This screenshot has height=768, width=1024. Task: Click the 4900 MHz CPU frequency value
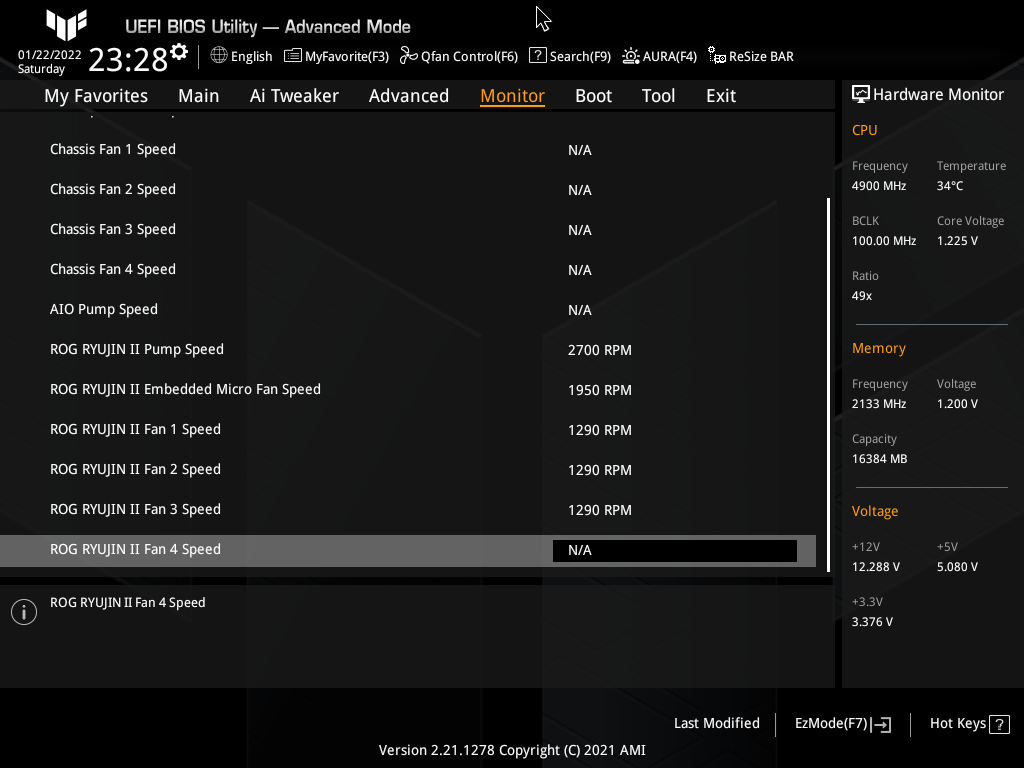tap(879, 186)
